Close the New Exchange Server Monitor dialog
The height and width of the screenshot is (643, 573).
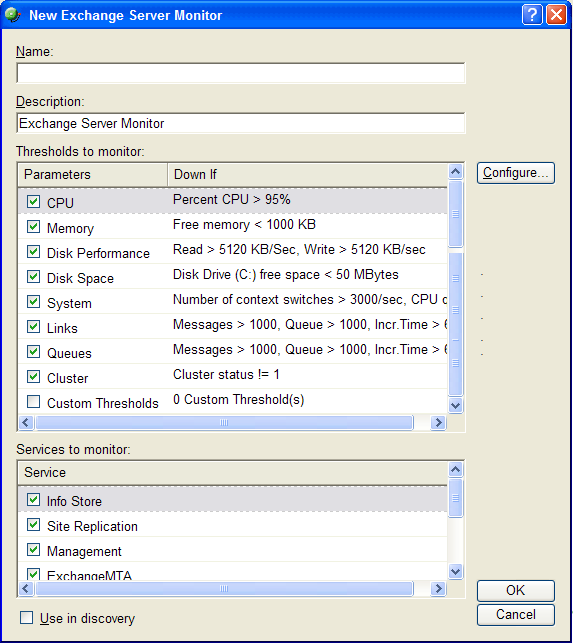(x=556, y=15)
